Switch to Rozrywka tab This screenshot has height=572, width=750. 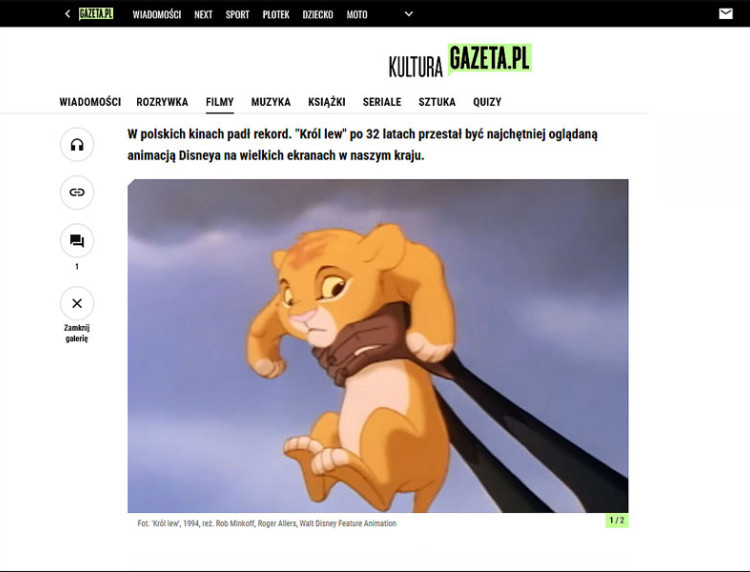(162, 102)
